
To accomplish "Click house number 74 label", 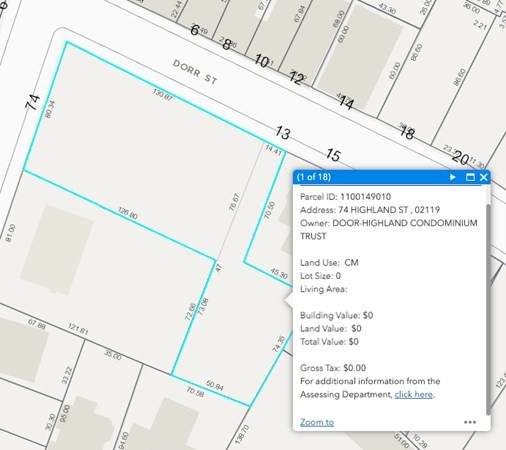I will click(33, 102).
